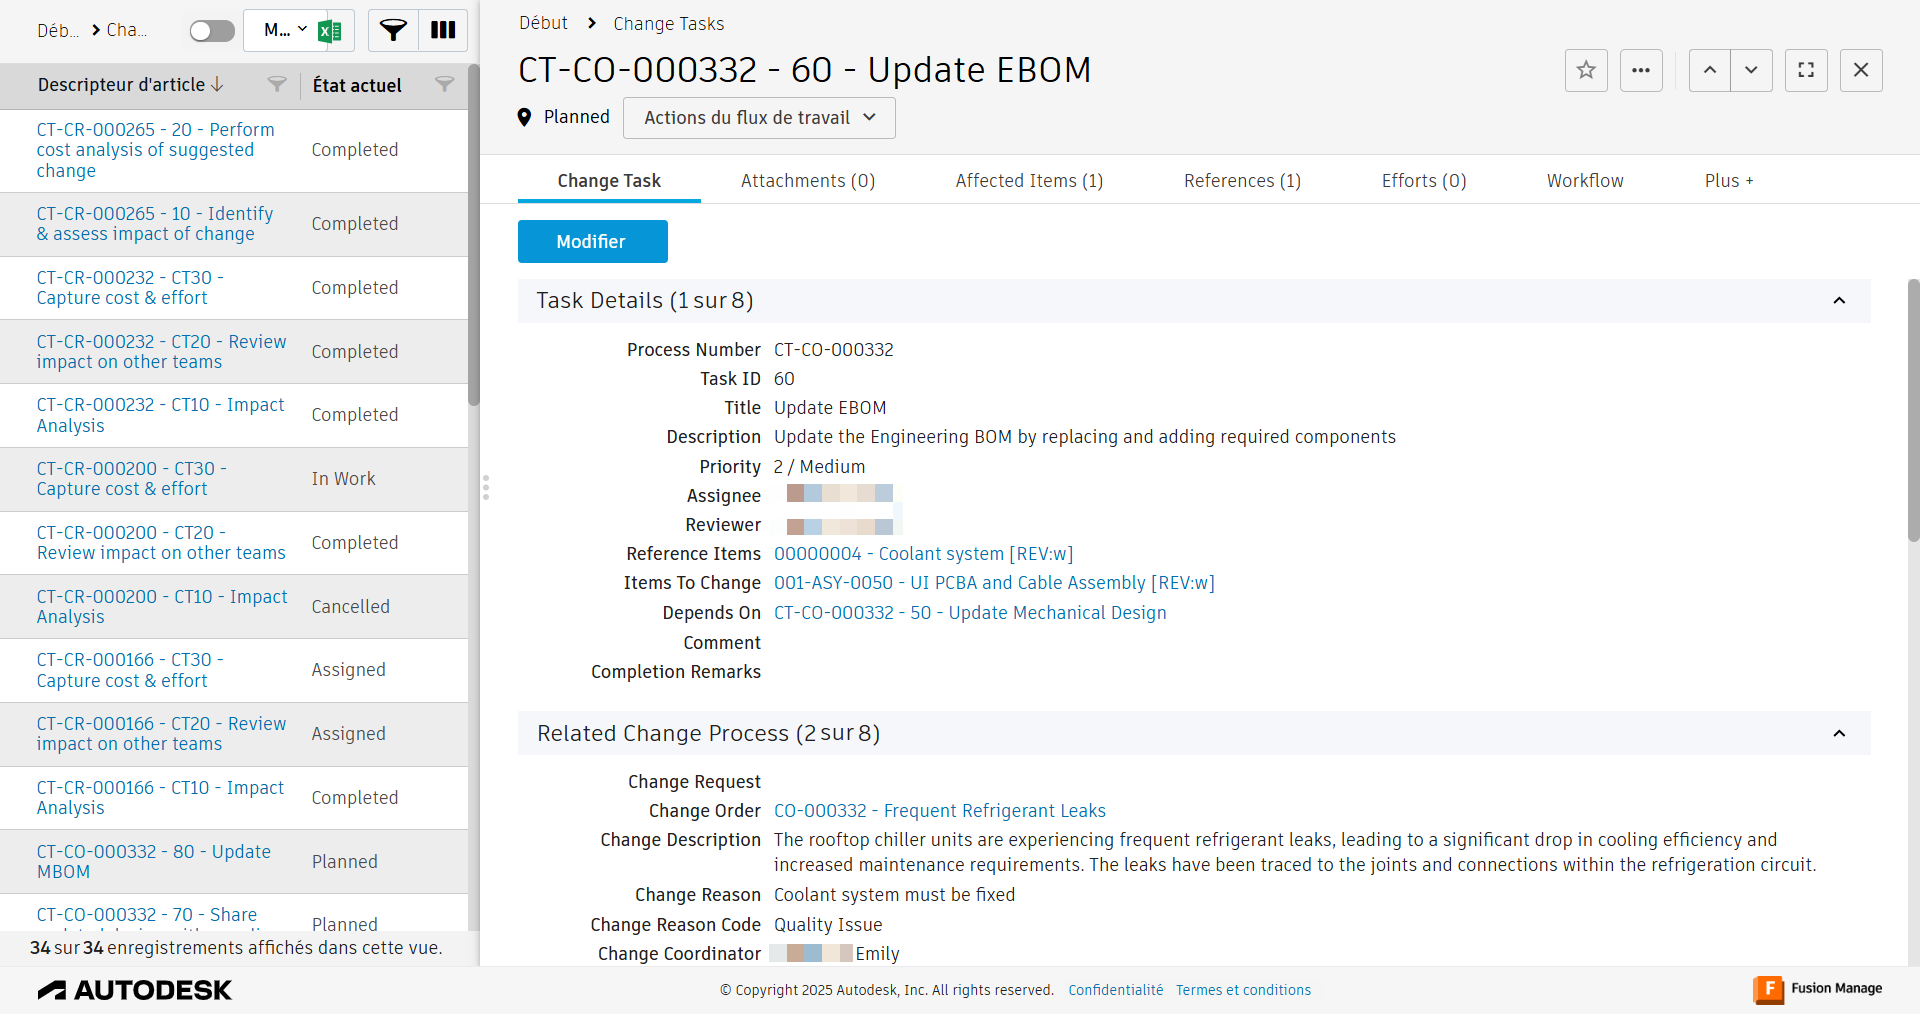1920x1014 pixels.
Task: Open CT-CR-000200 - CT30 Capture cost task
Action: [132, 479]
